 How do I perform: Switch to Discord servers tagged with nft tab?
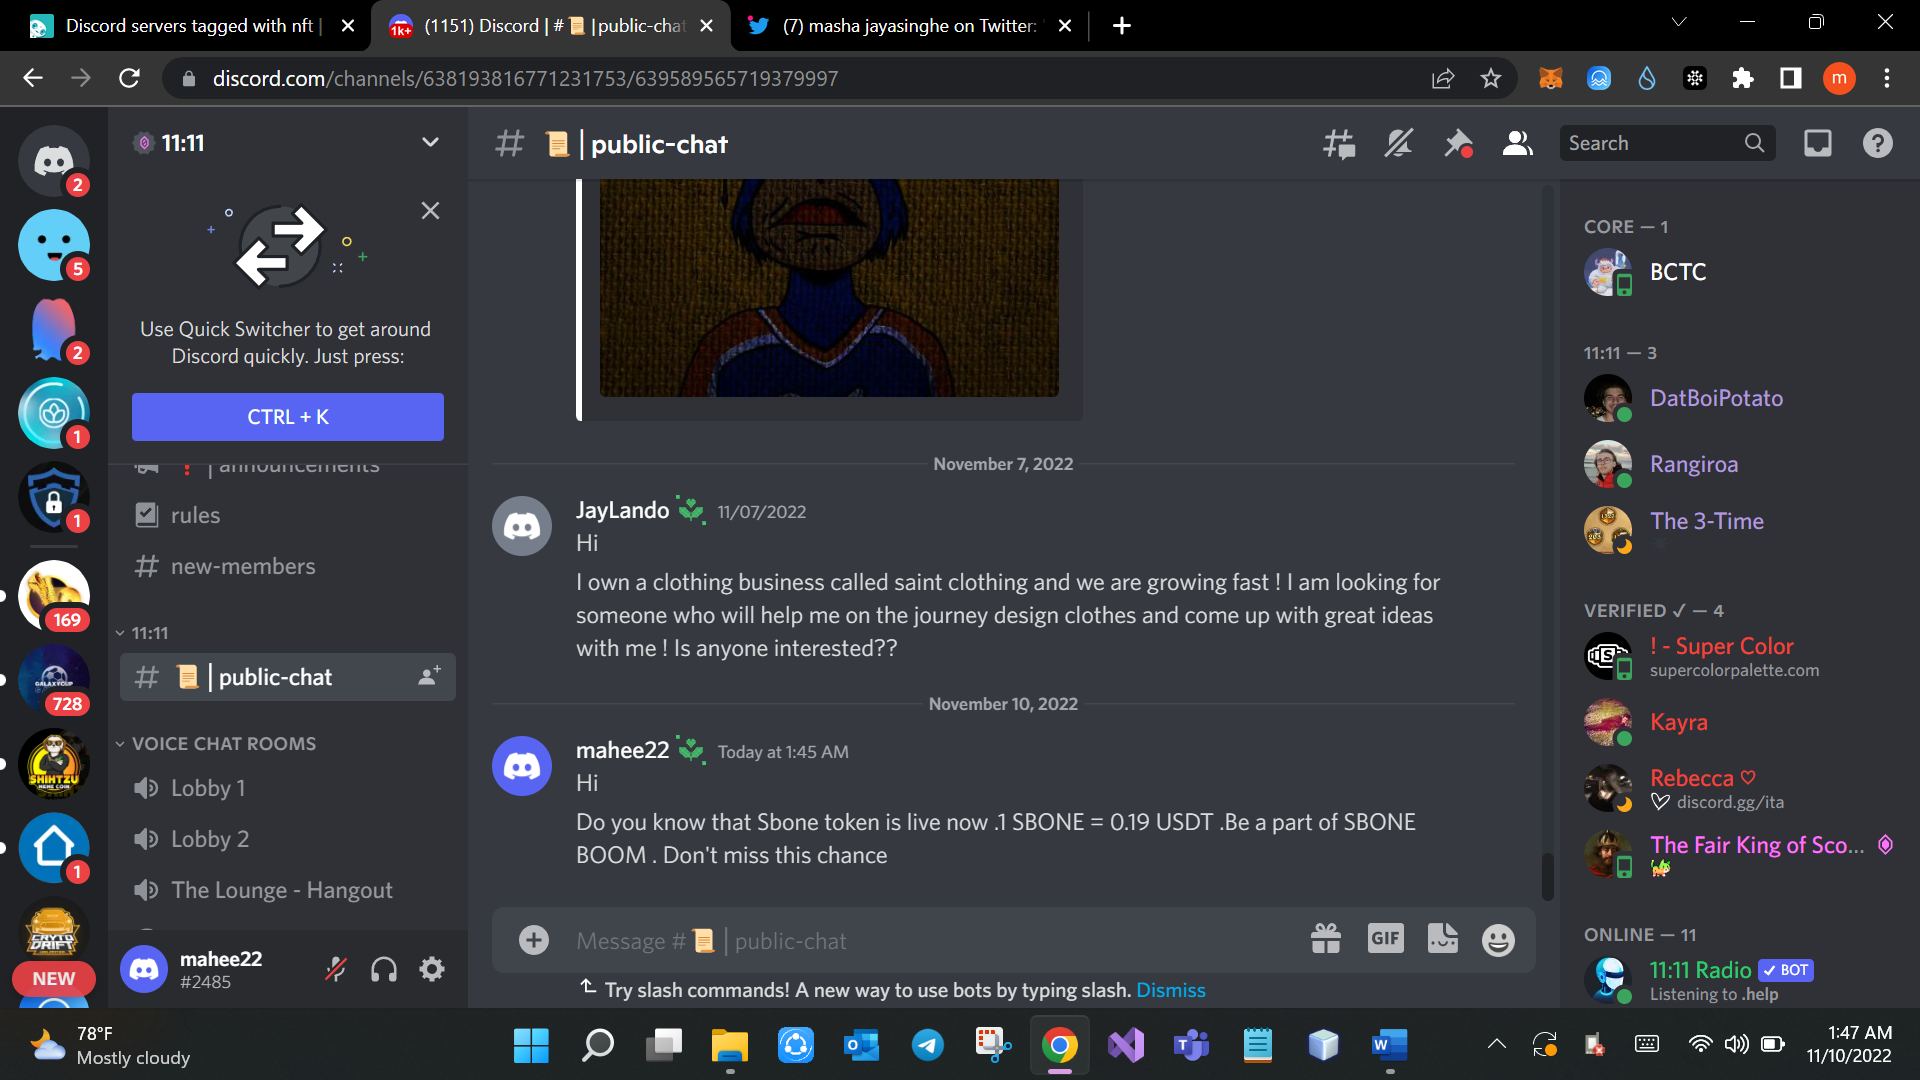point(190,26)
